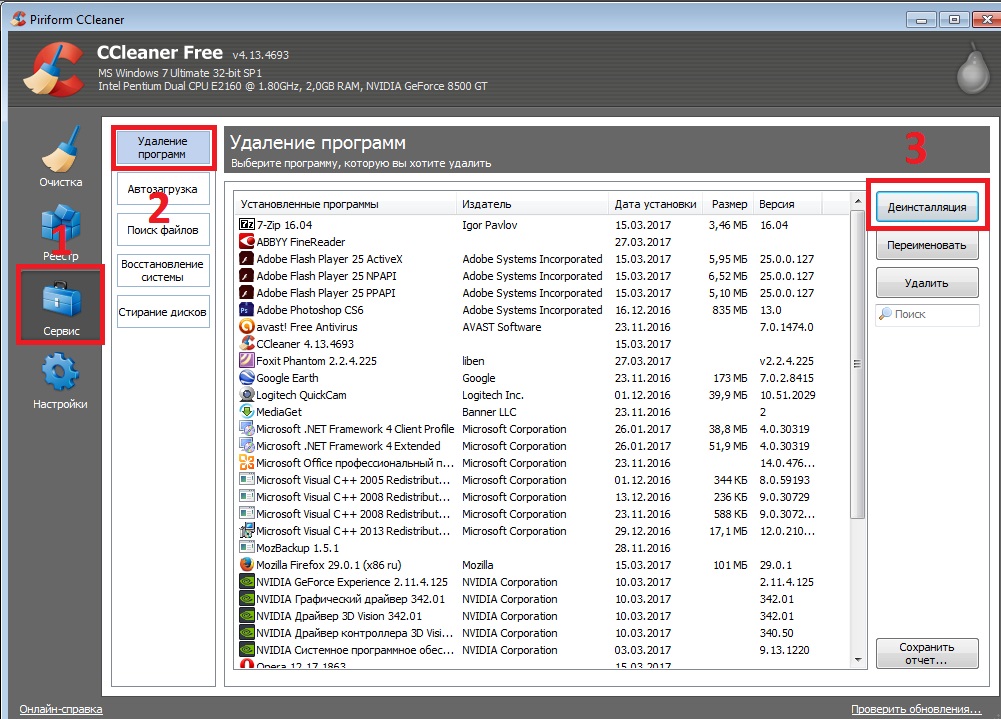Viewport: 1001px width, 719px height.
Task: Click the Google Earth icon
Action: (246, 377)
